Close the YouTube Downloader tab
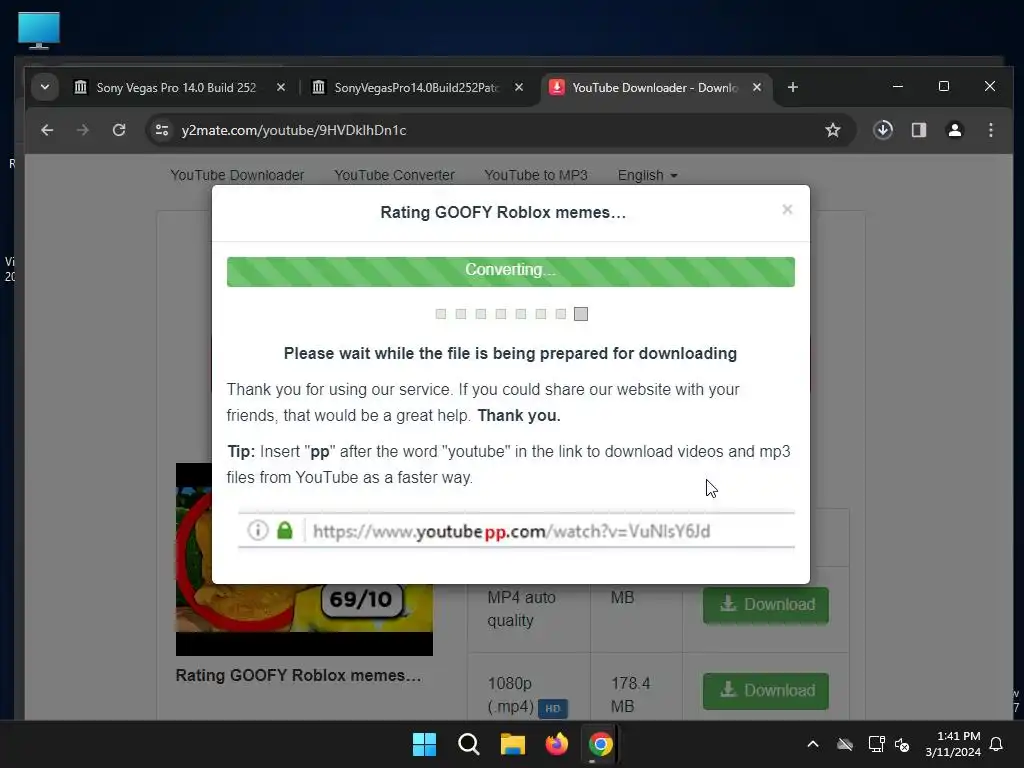1024x768 pixels. (x=757, y=87)
